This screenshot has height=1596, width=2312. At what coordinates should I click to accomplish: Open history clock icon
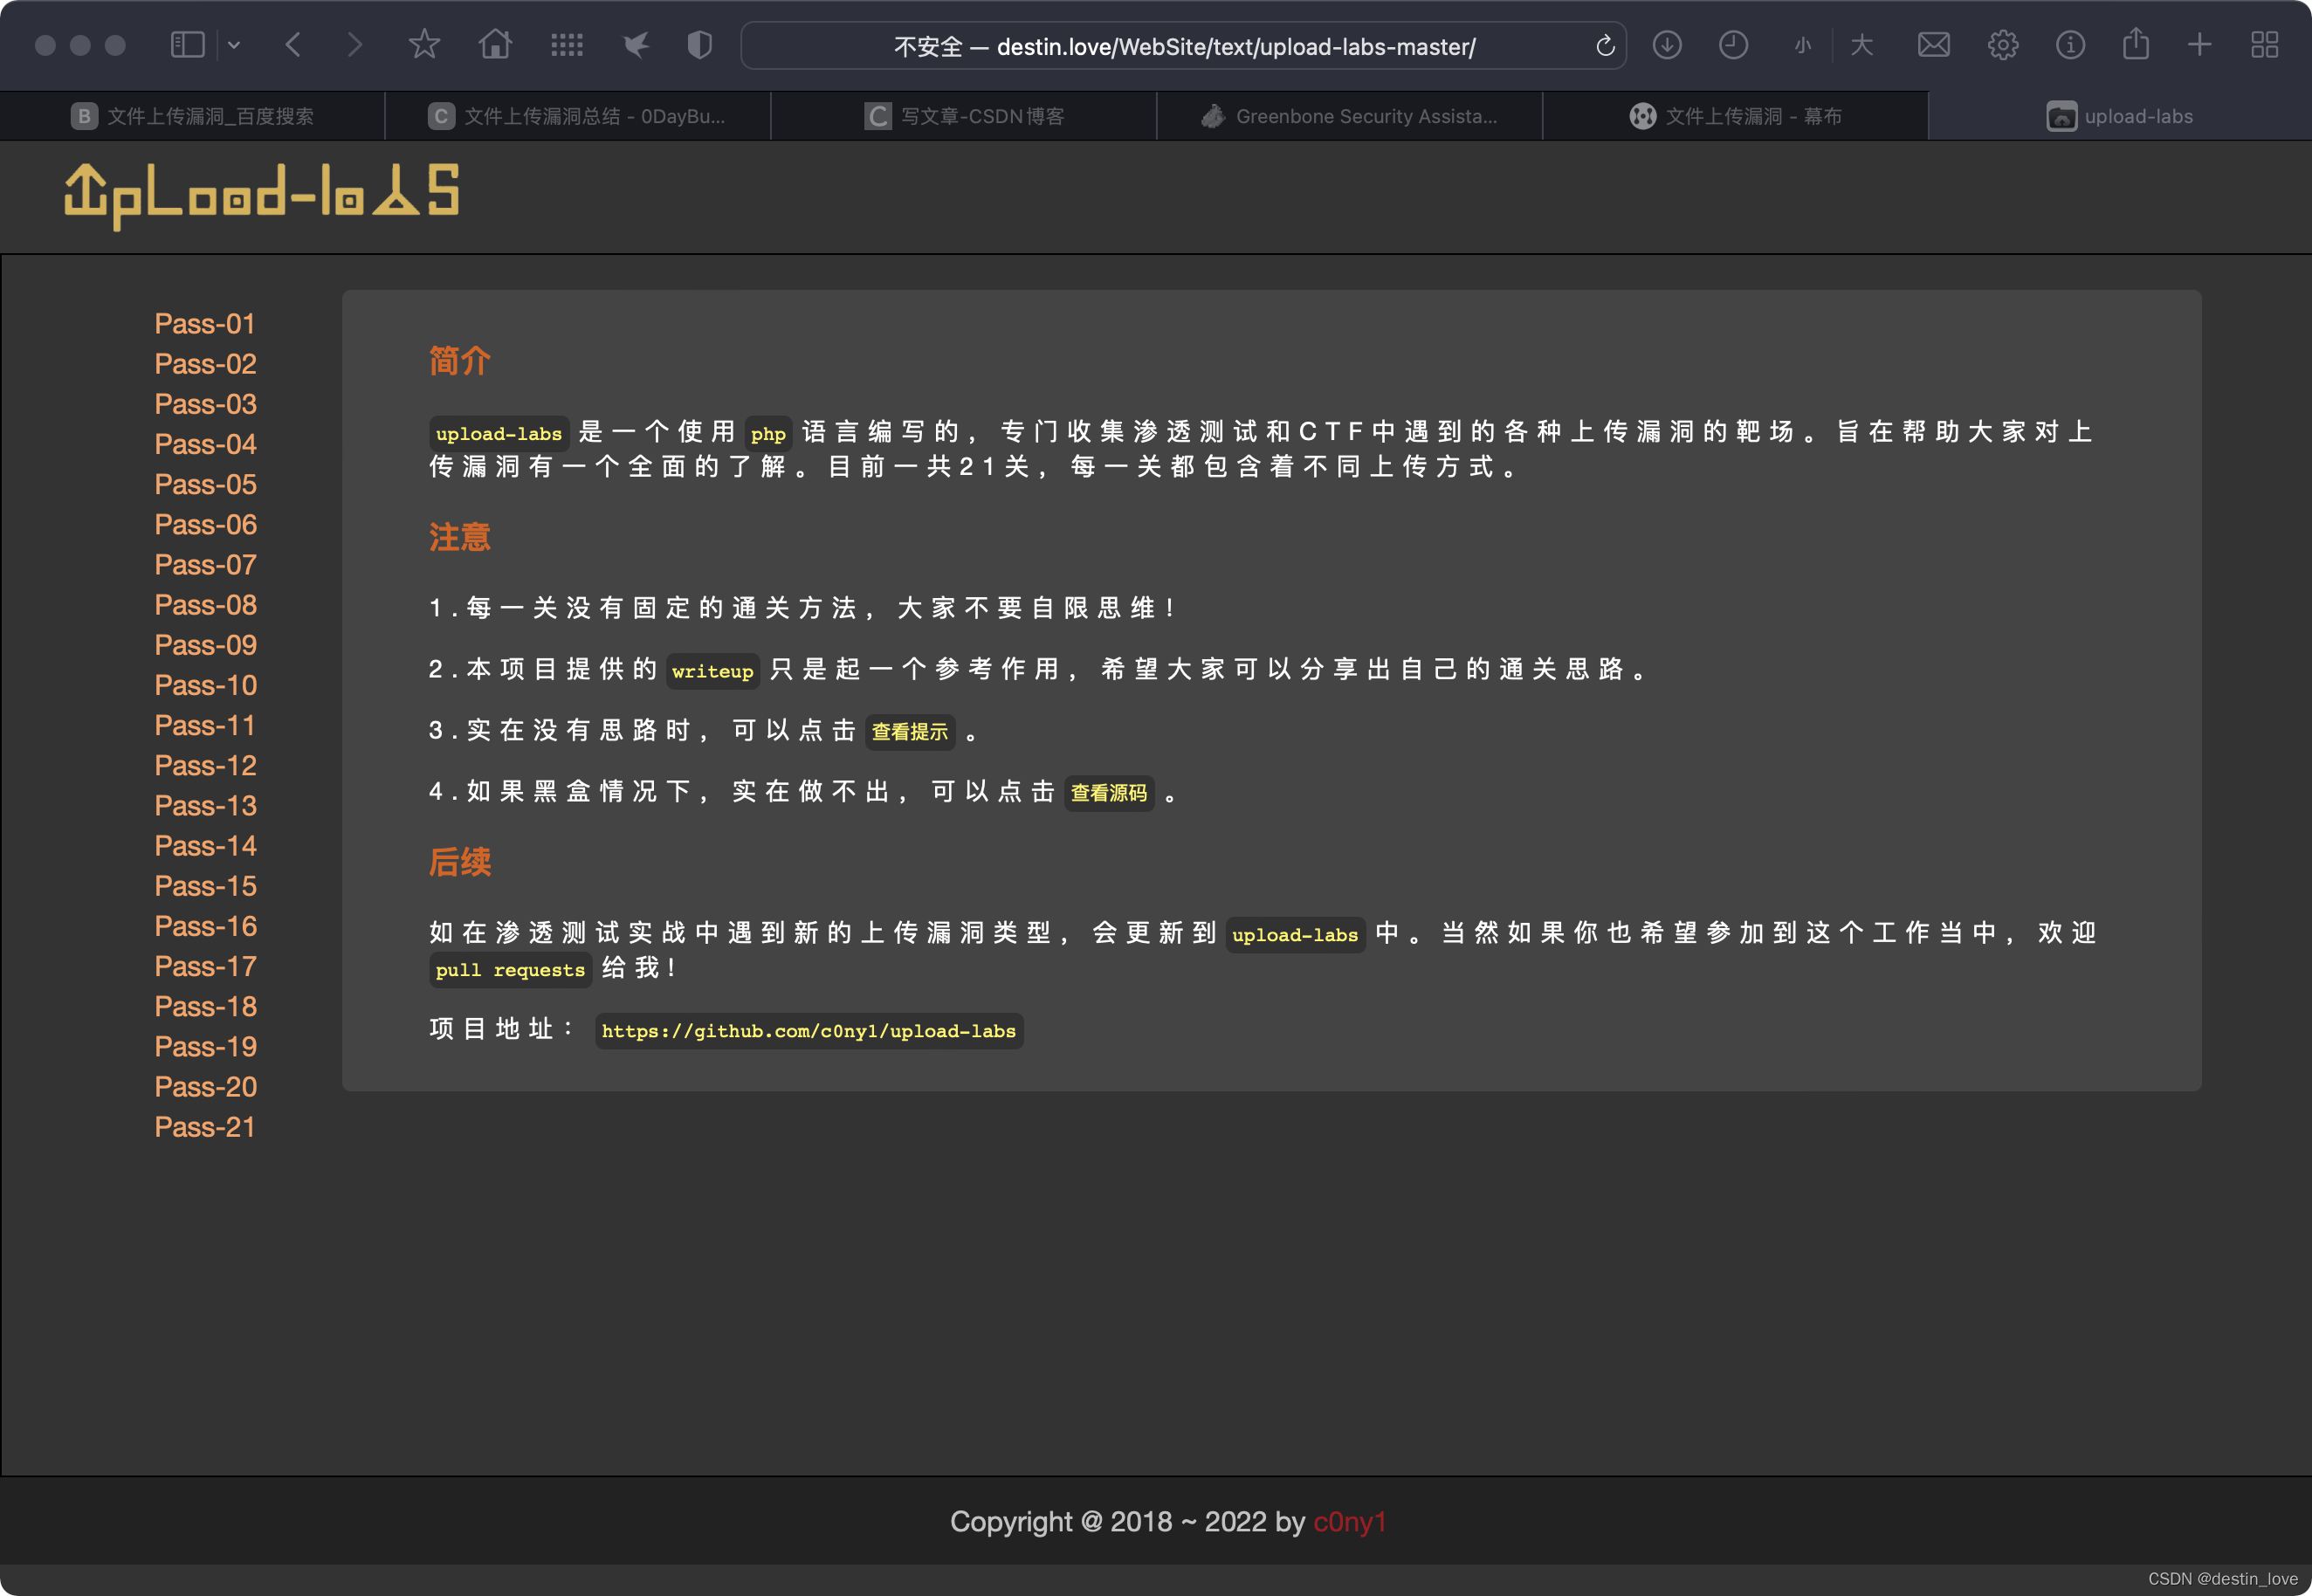click(x=1733, y=45)
